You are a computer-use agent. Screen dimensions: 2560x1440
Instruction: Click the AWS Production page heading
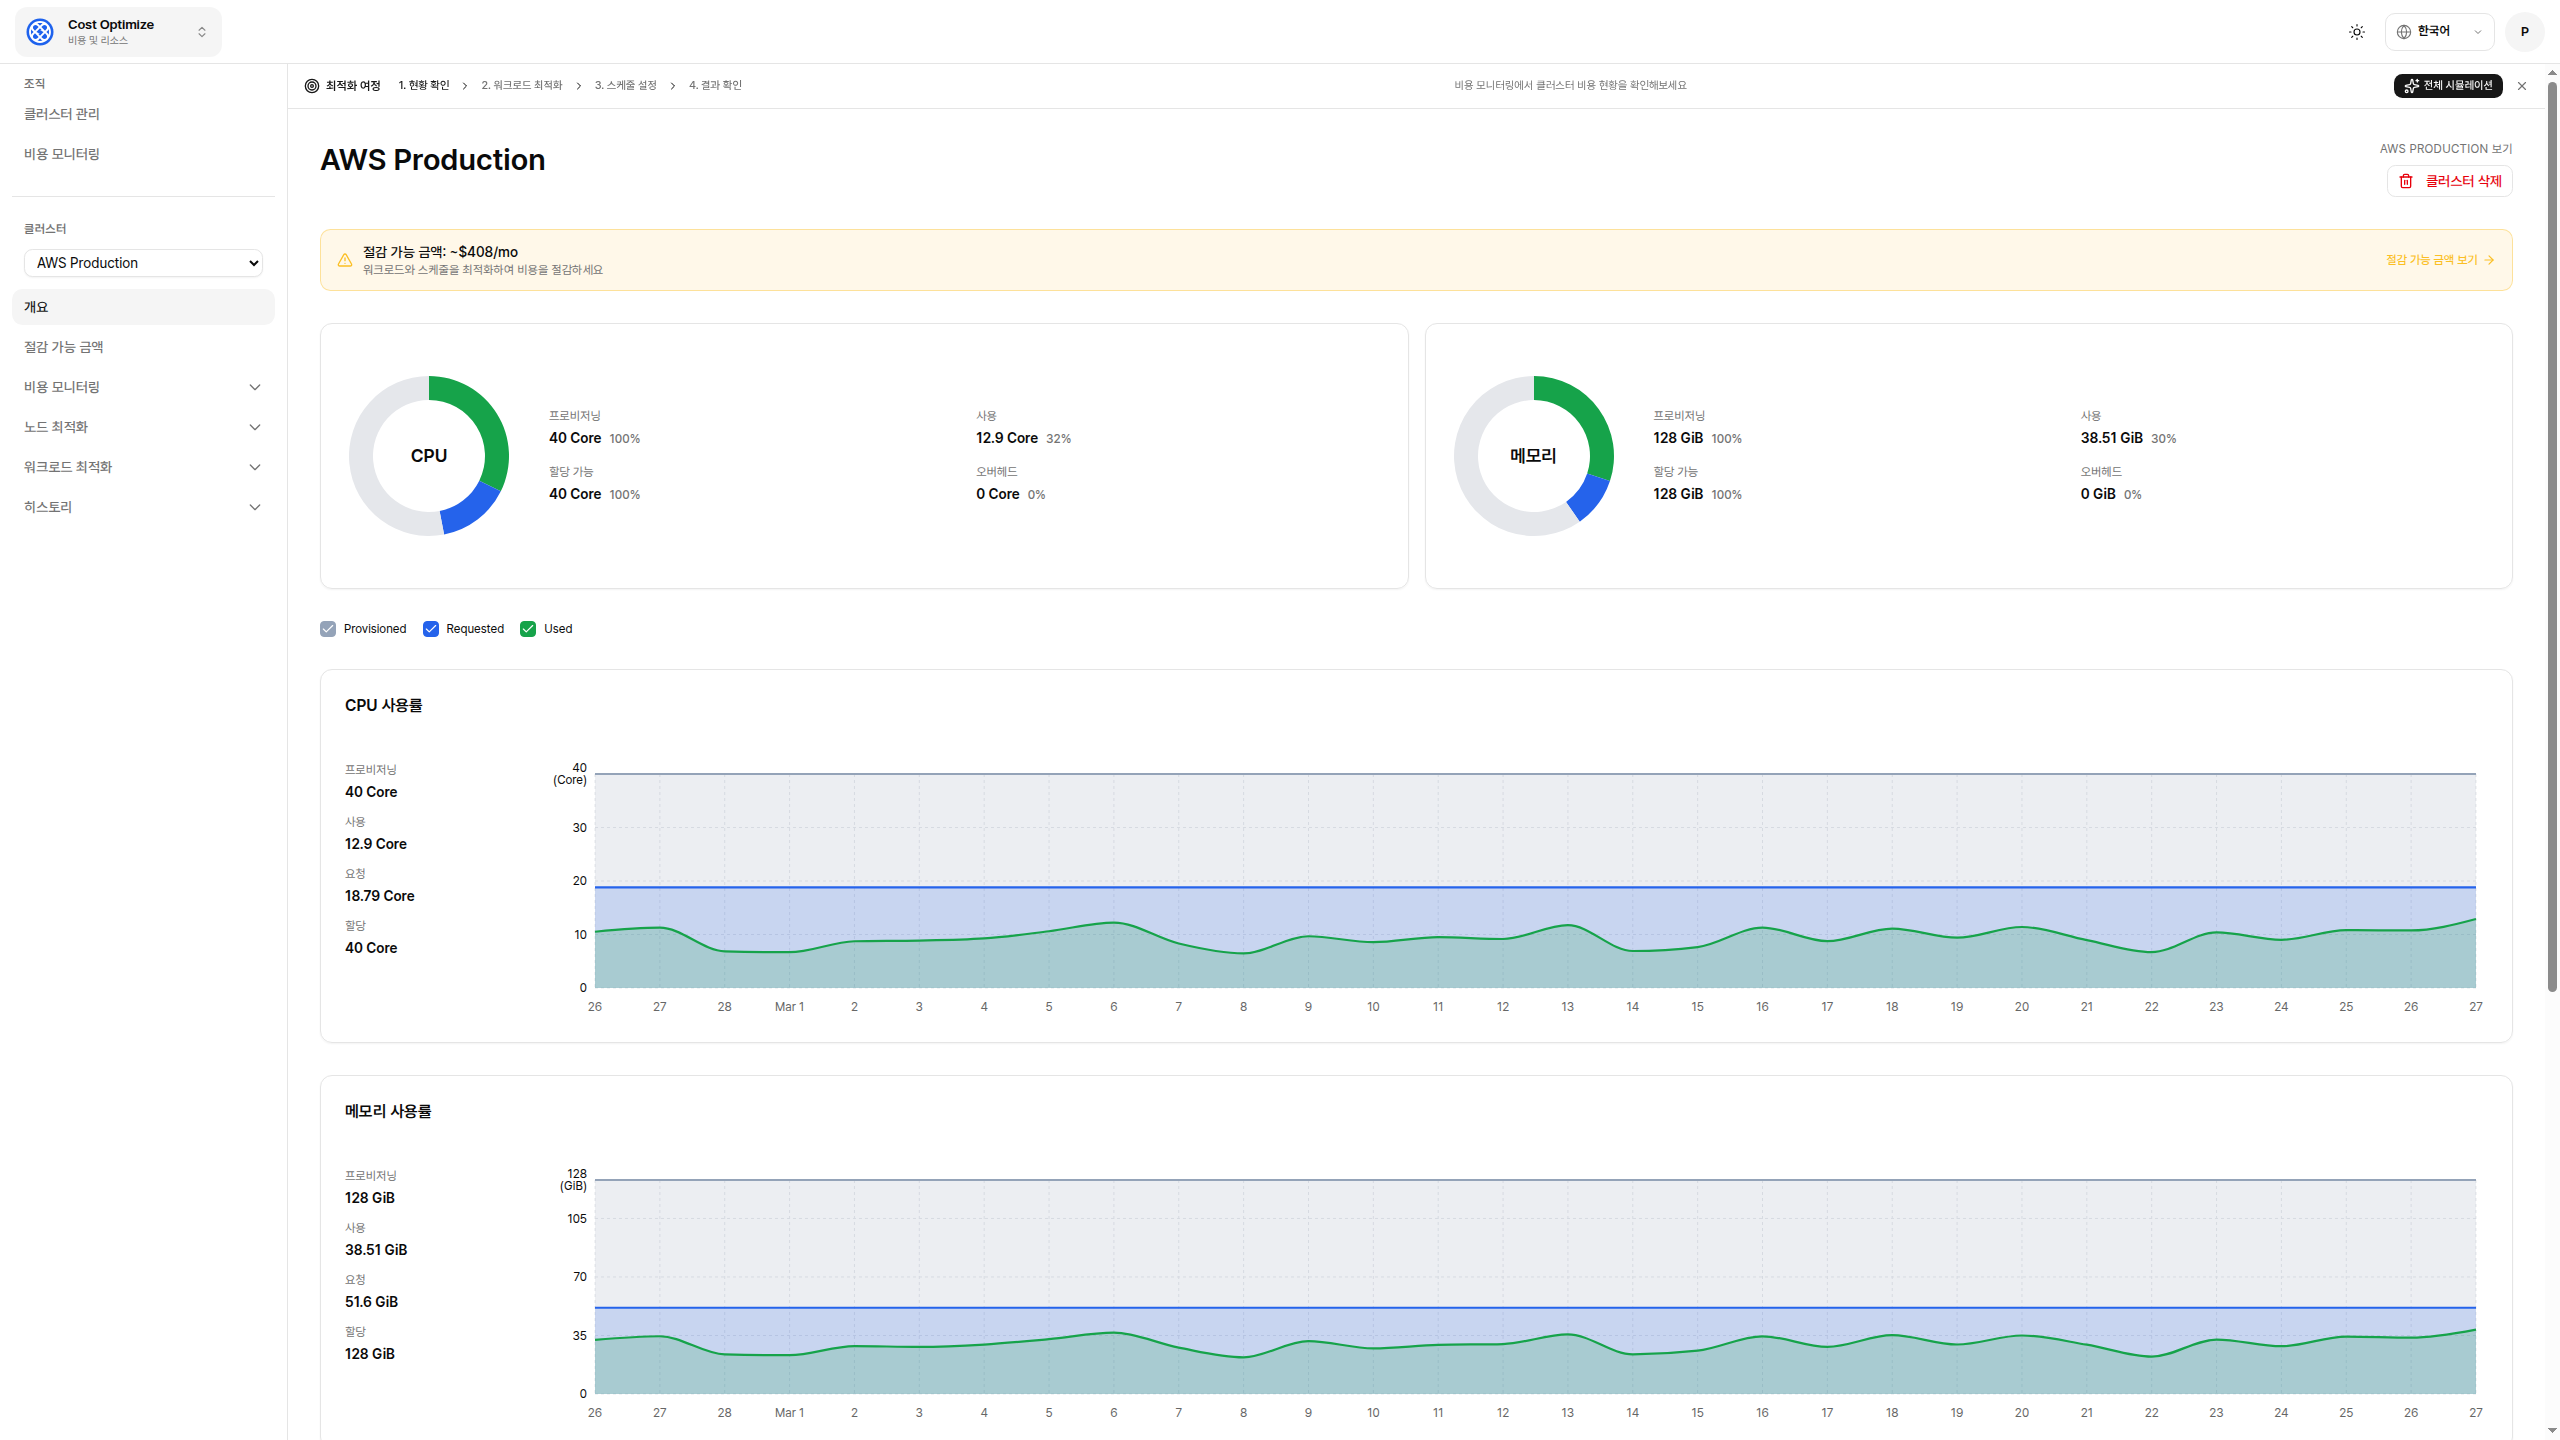(433, 160)
